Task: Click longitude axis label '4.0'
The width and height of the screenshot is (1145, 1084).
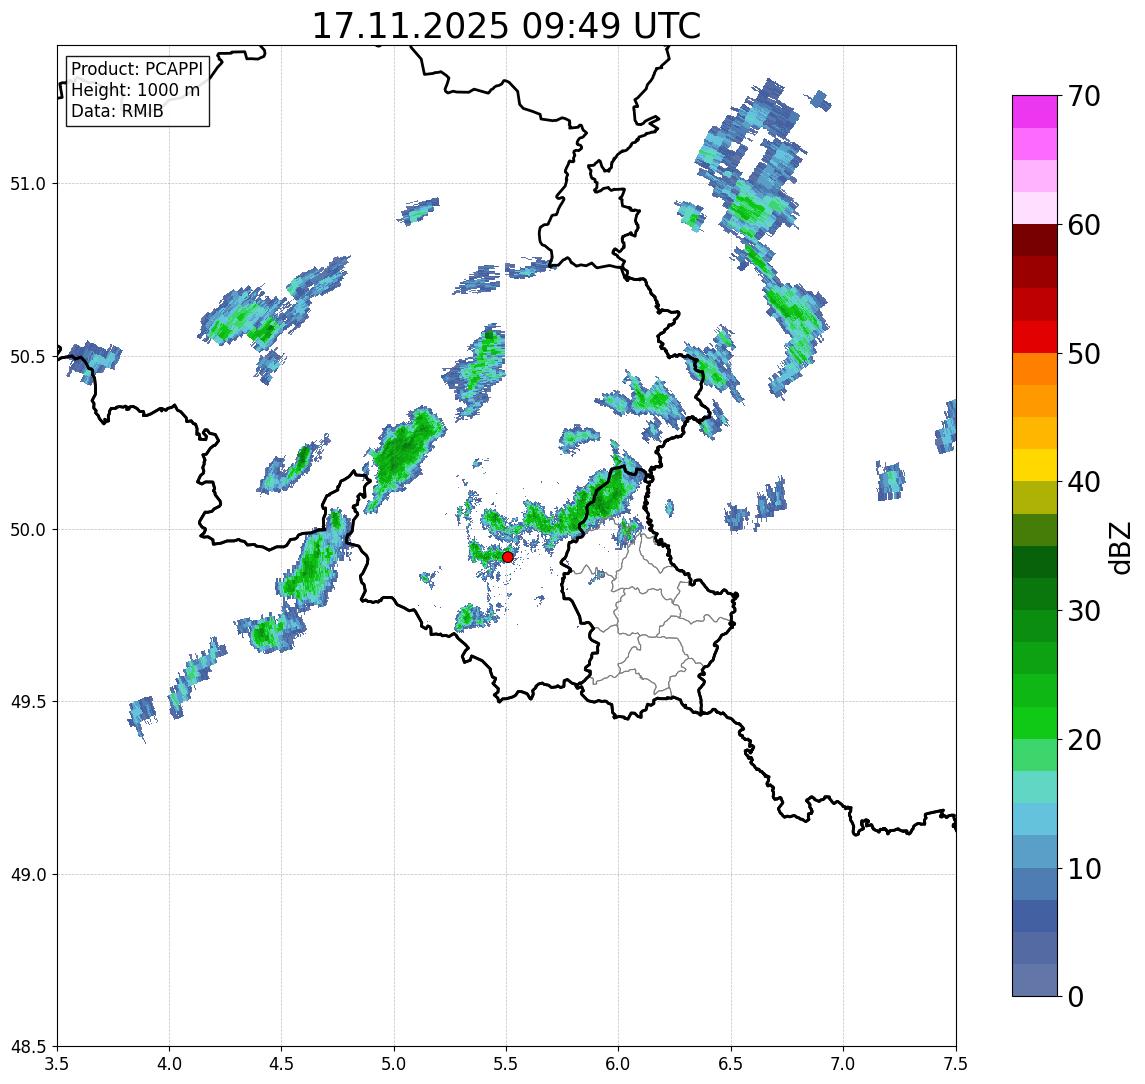Action: pos(169,1064)
